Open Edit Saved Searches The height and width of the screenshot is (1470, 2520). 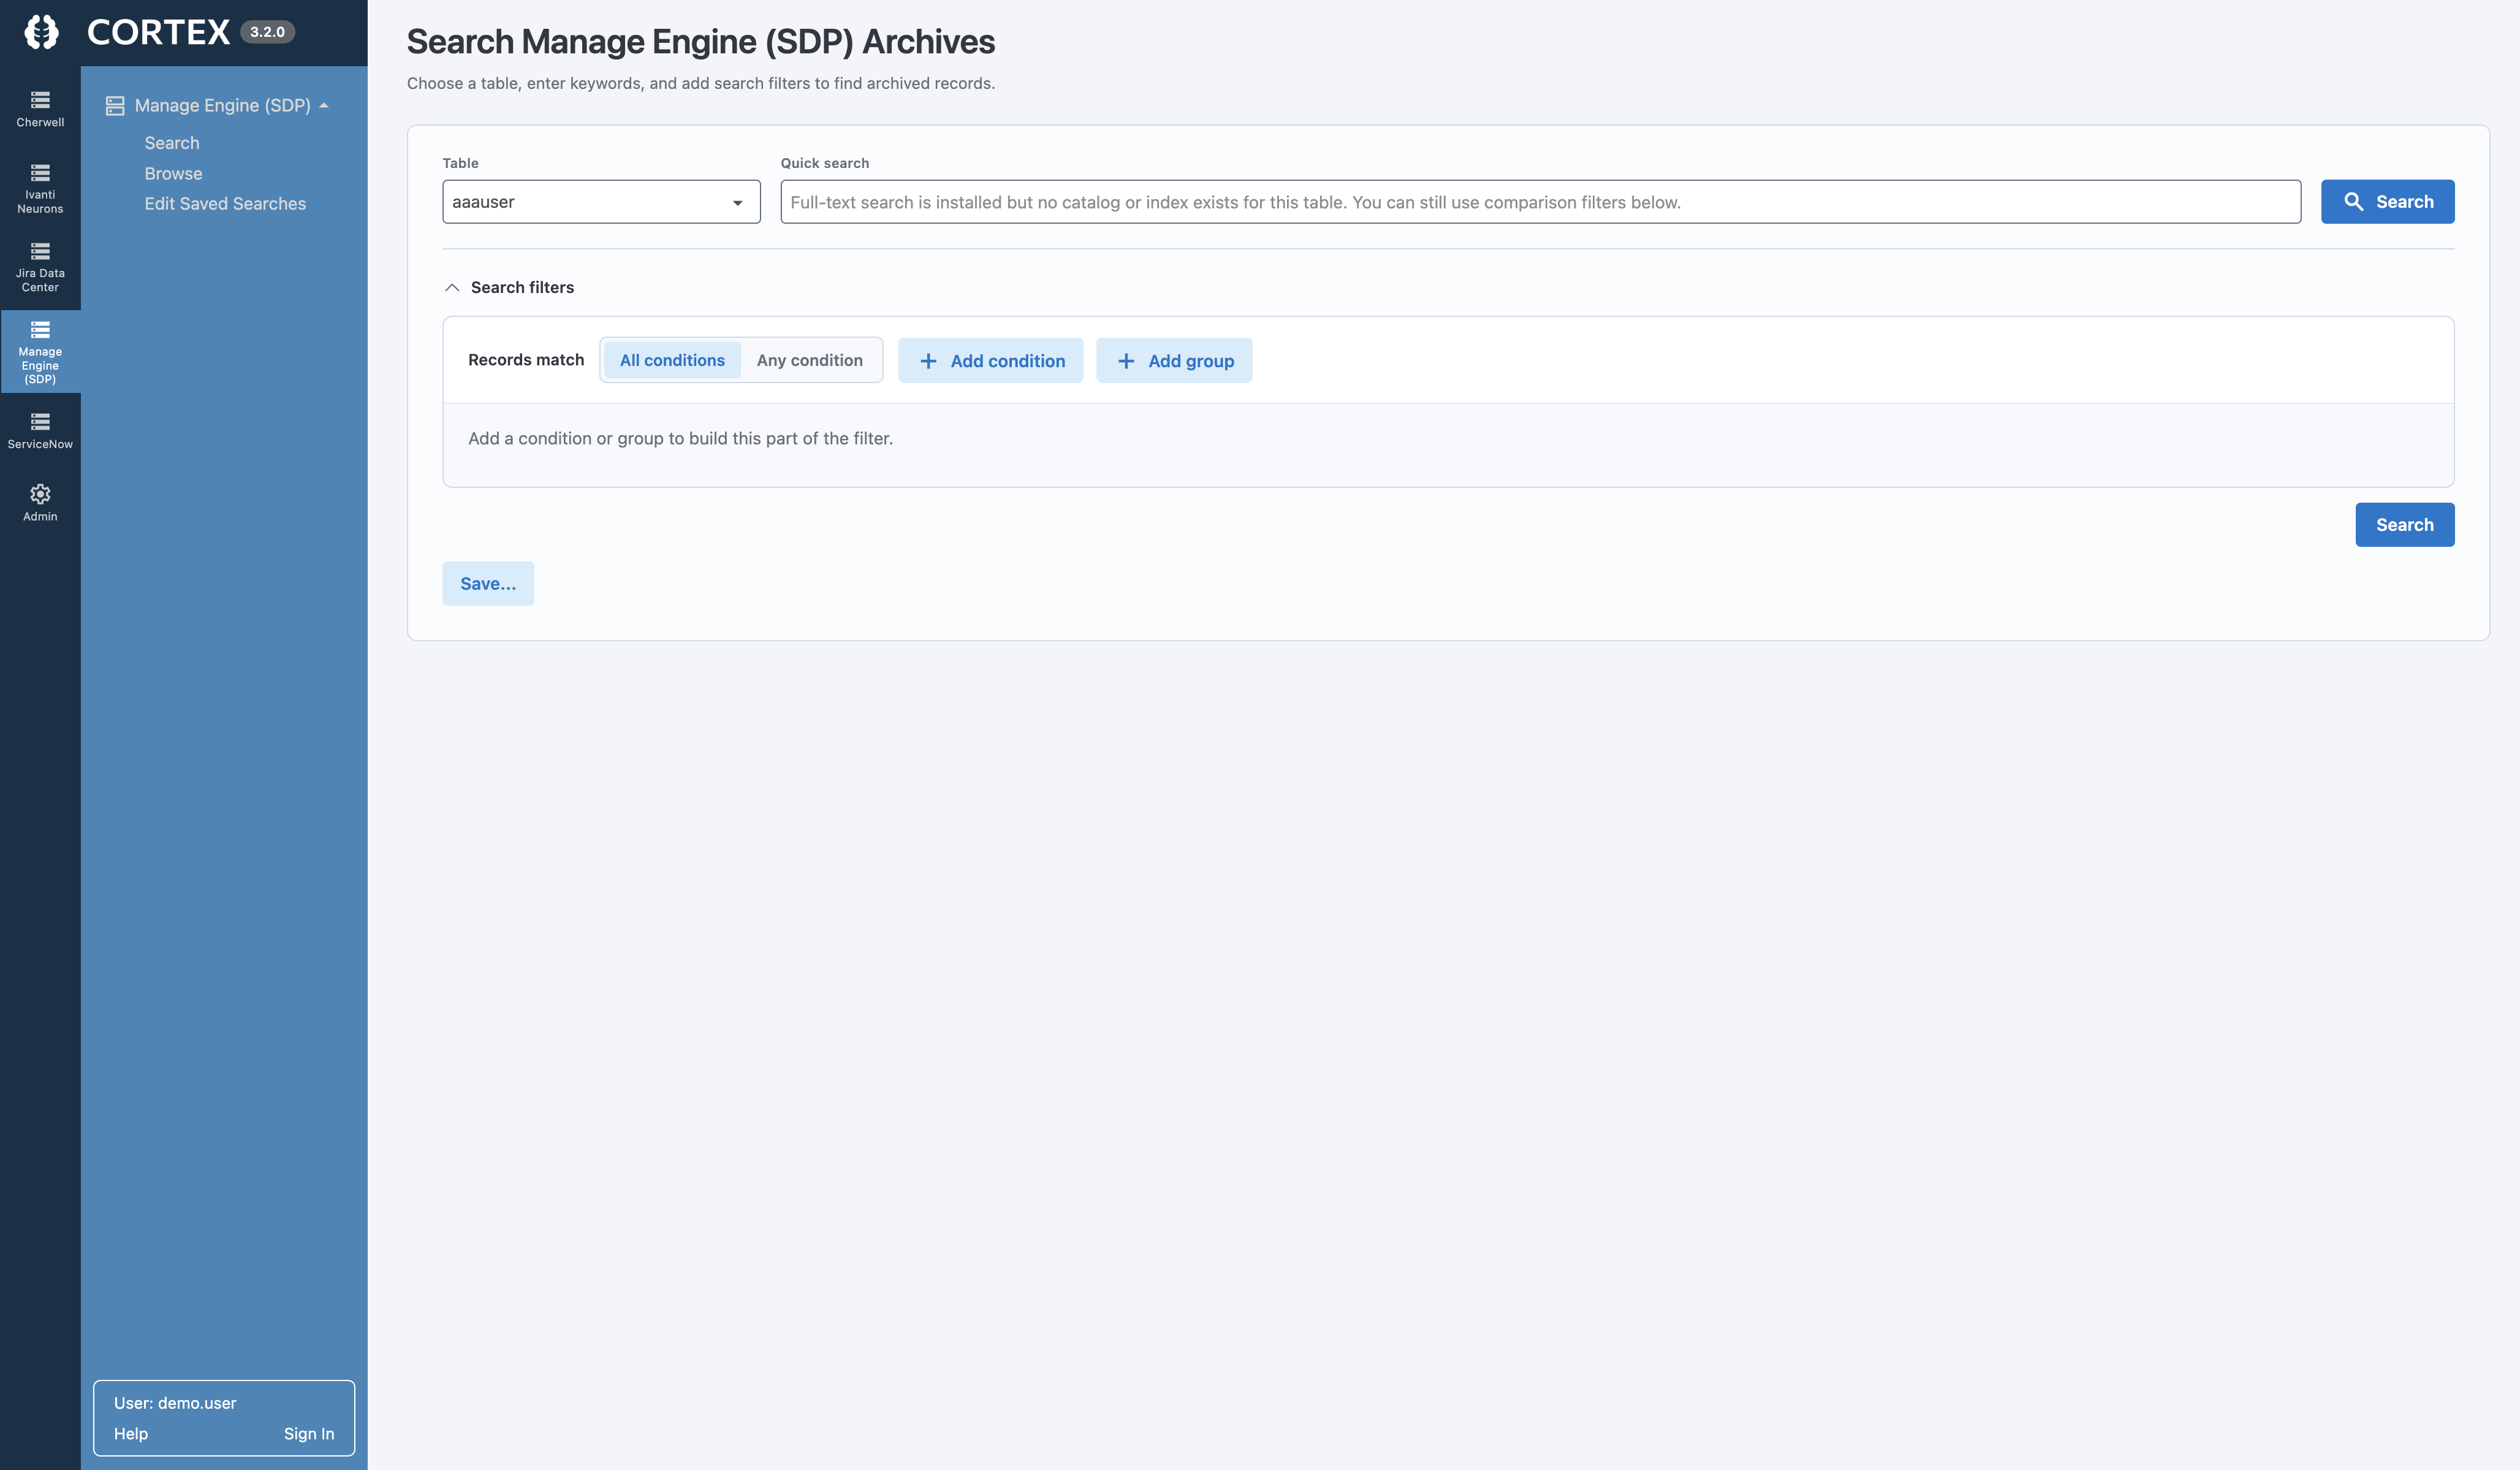[225, 203]
